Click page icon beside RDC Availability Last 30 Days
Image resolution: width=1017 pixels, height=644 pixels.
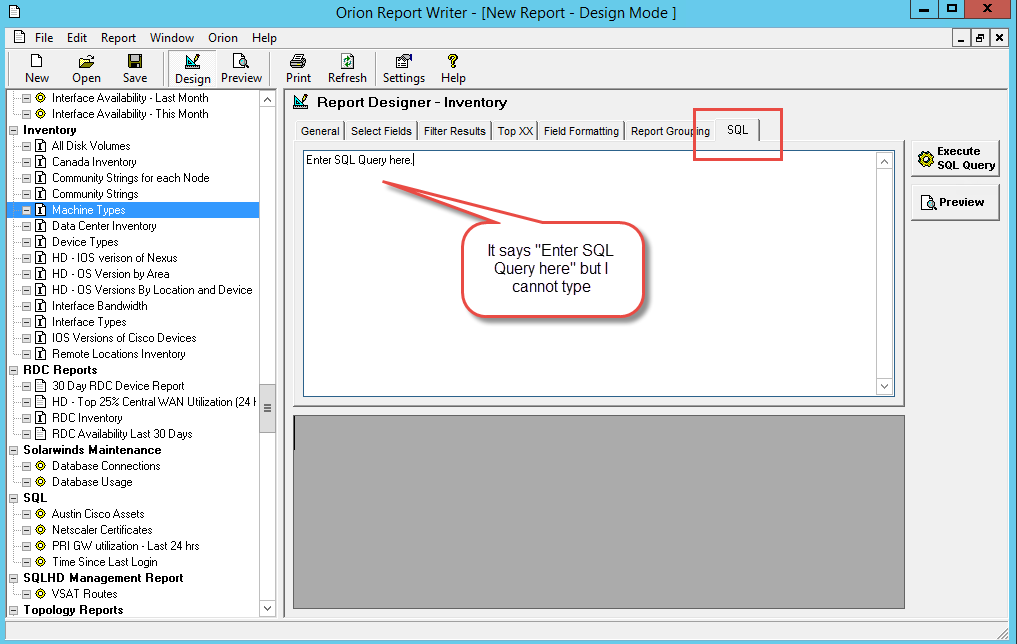tap(40, 434)
